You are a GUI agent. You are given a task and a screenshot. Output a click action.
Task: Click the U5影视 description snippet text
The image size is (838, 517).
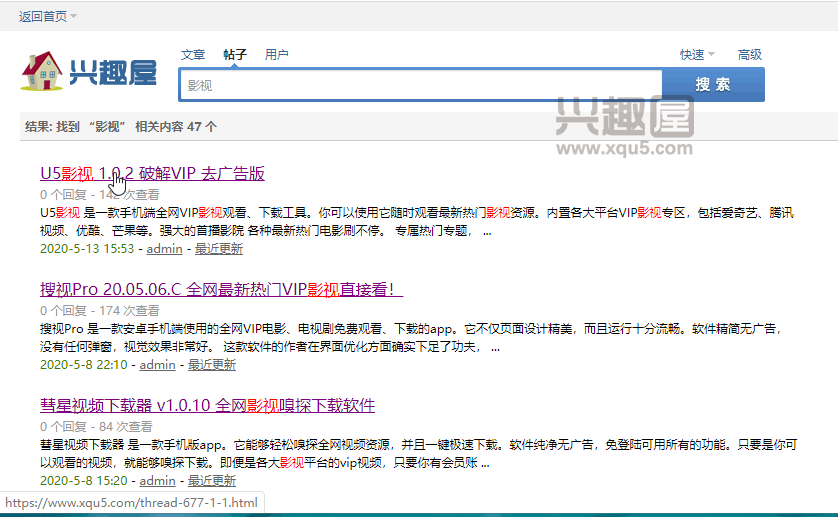click(x=417, y=222)
